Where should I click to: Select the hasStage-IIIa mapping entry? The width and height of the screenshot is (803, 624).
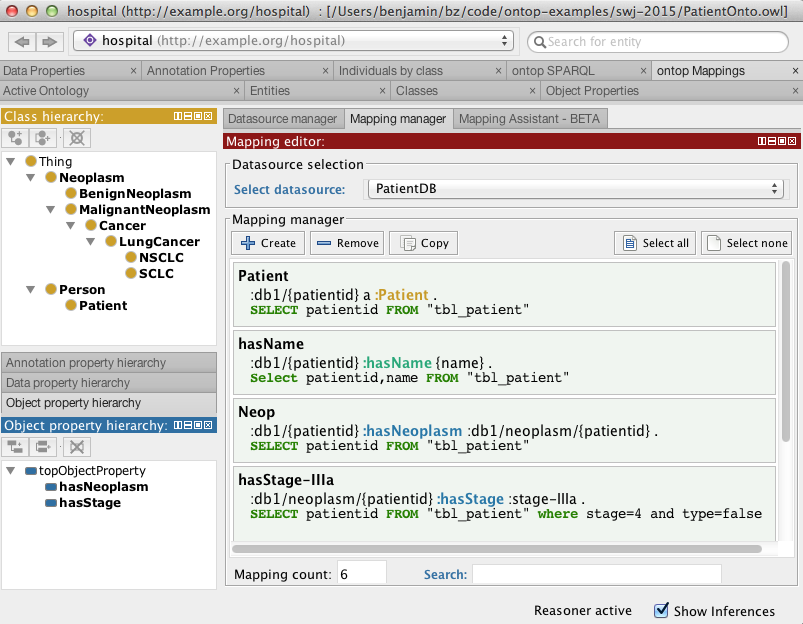click(504, 502)
